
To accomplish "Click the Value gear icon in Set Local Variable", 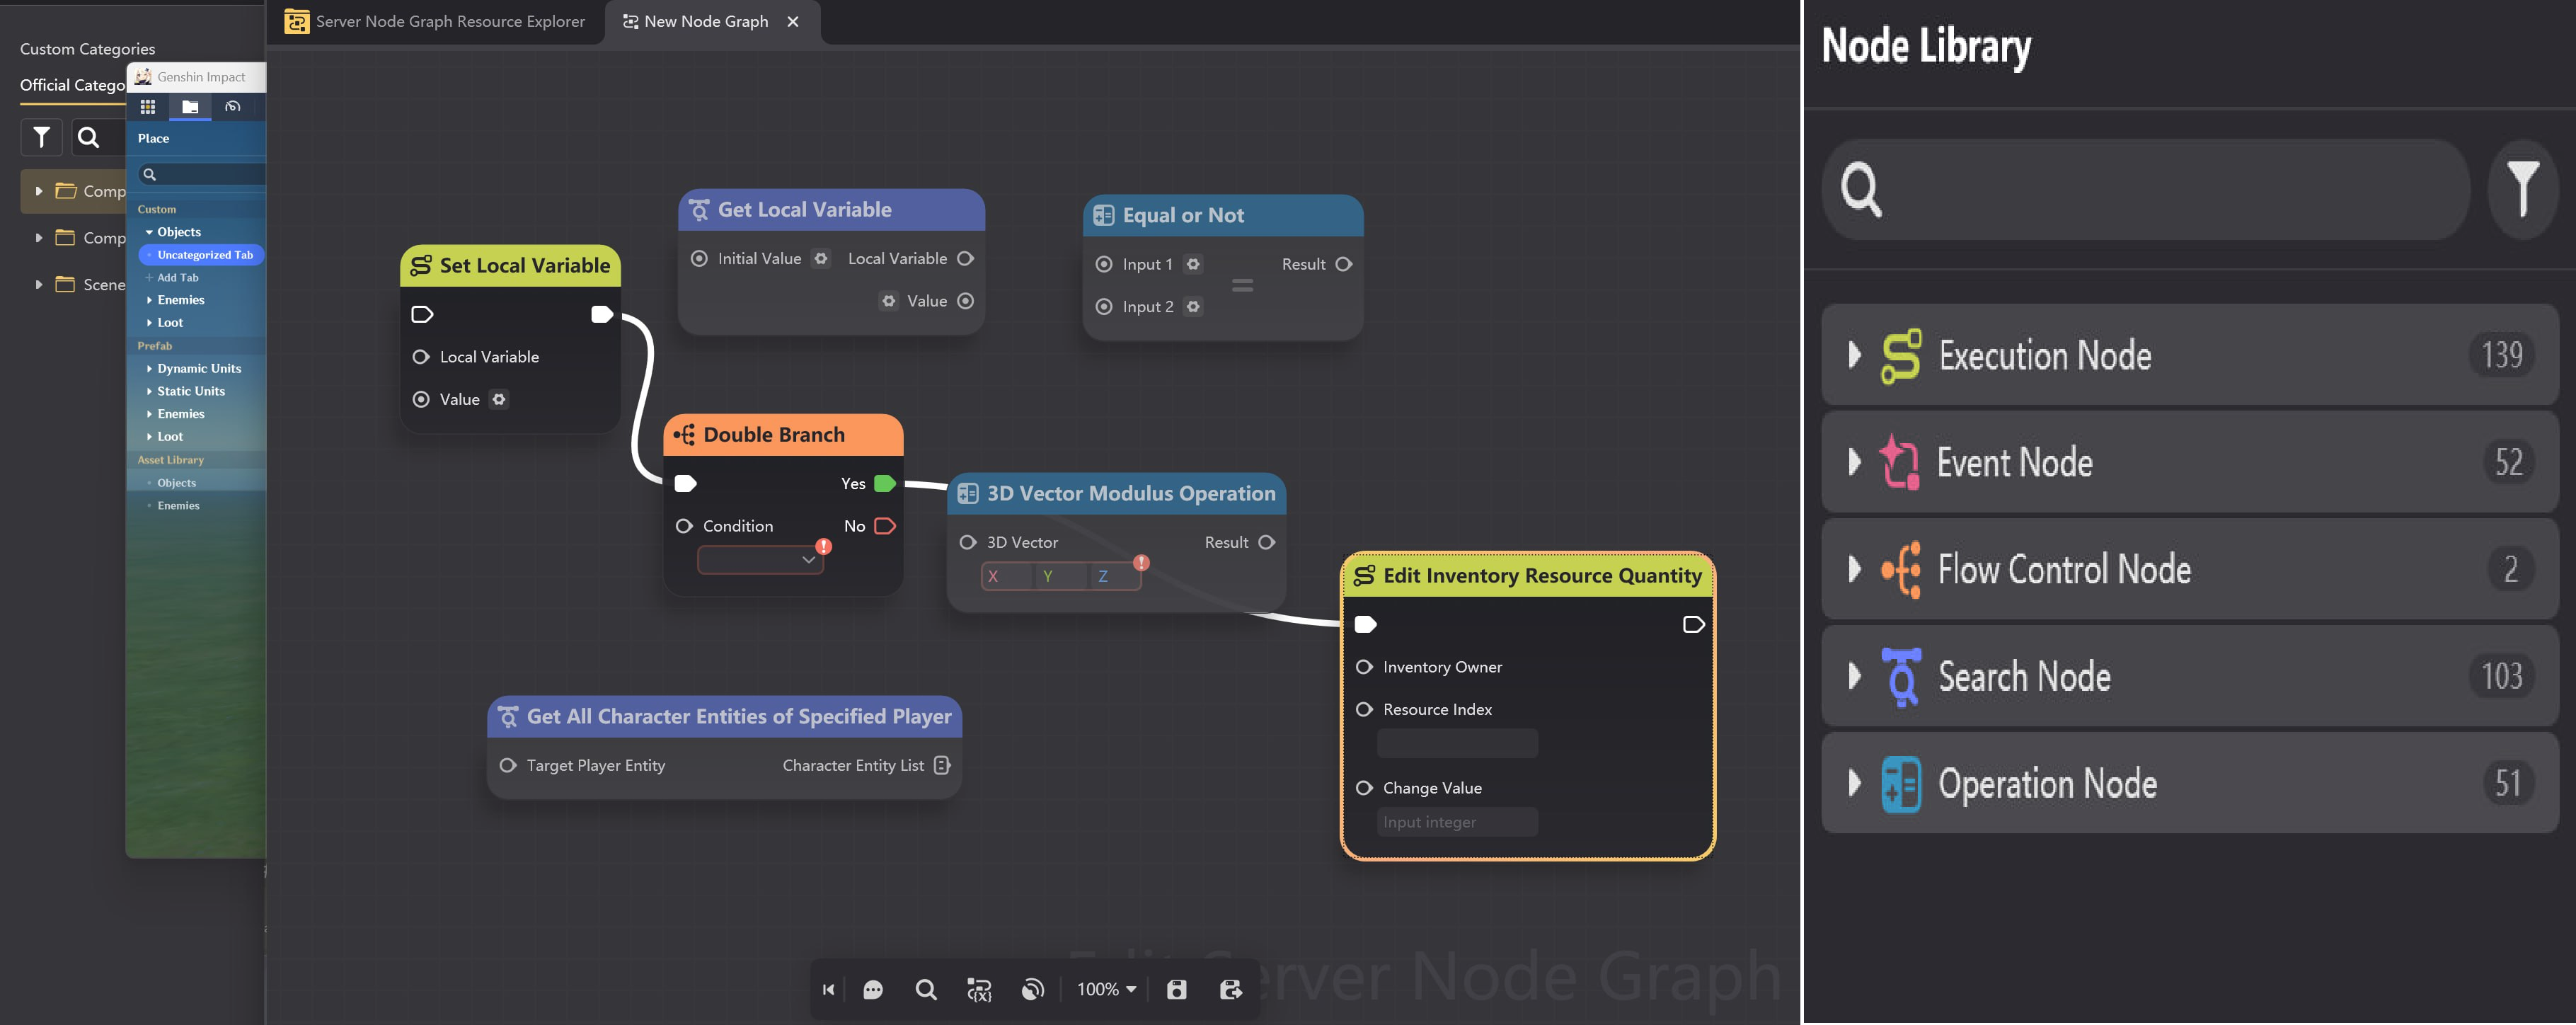I will [499, 399].
